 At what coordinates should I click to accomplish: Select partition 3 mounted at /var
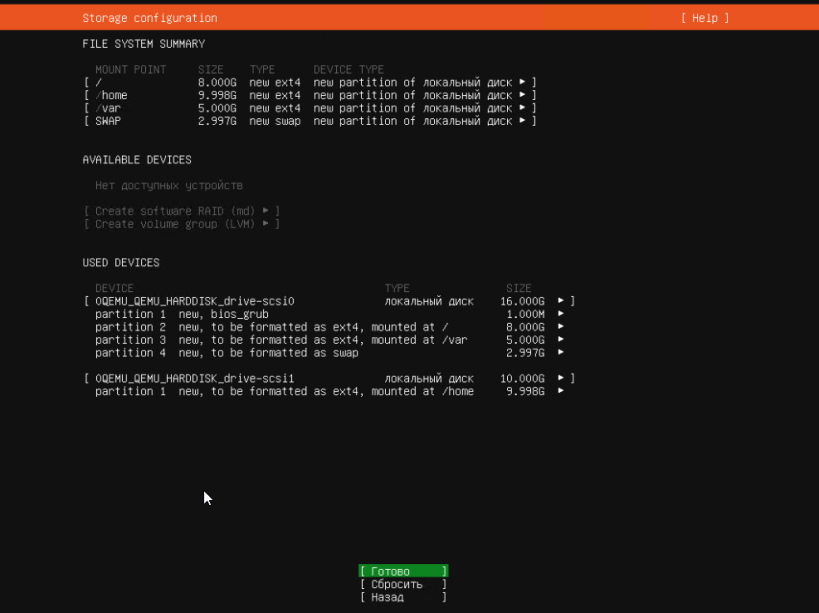click(x=300, y=340)
